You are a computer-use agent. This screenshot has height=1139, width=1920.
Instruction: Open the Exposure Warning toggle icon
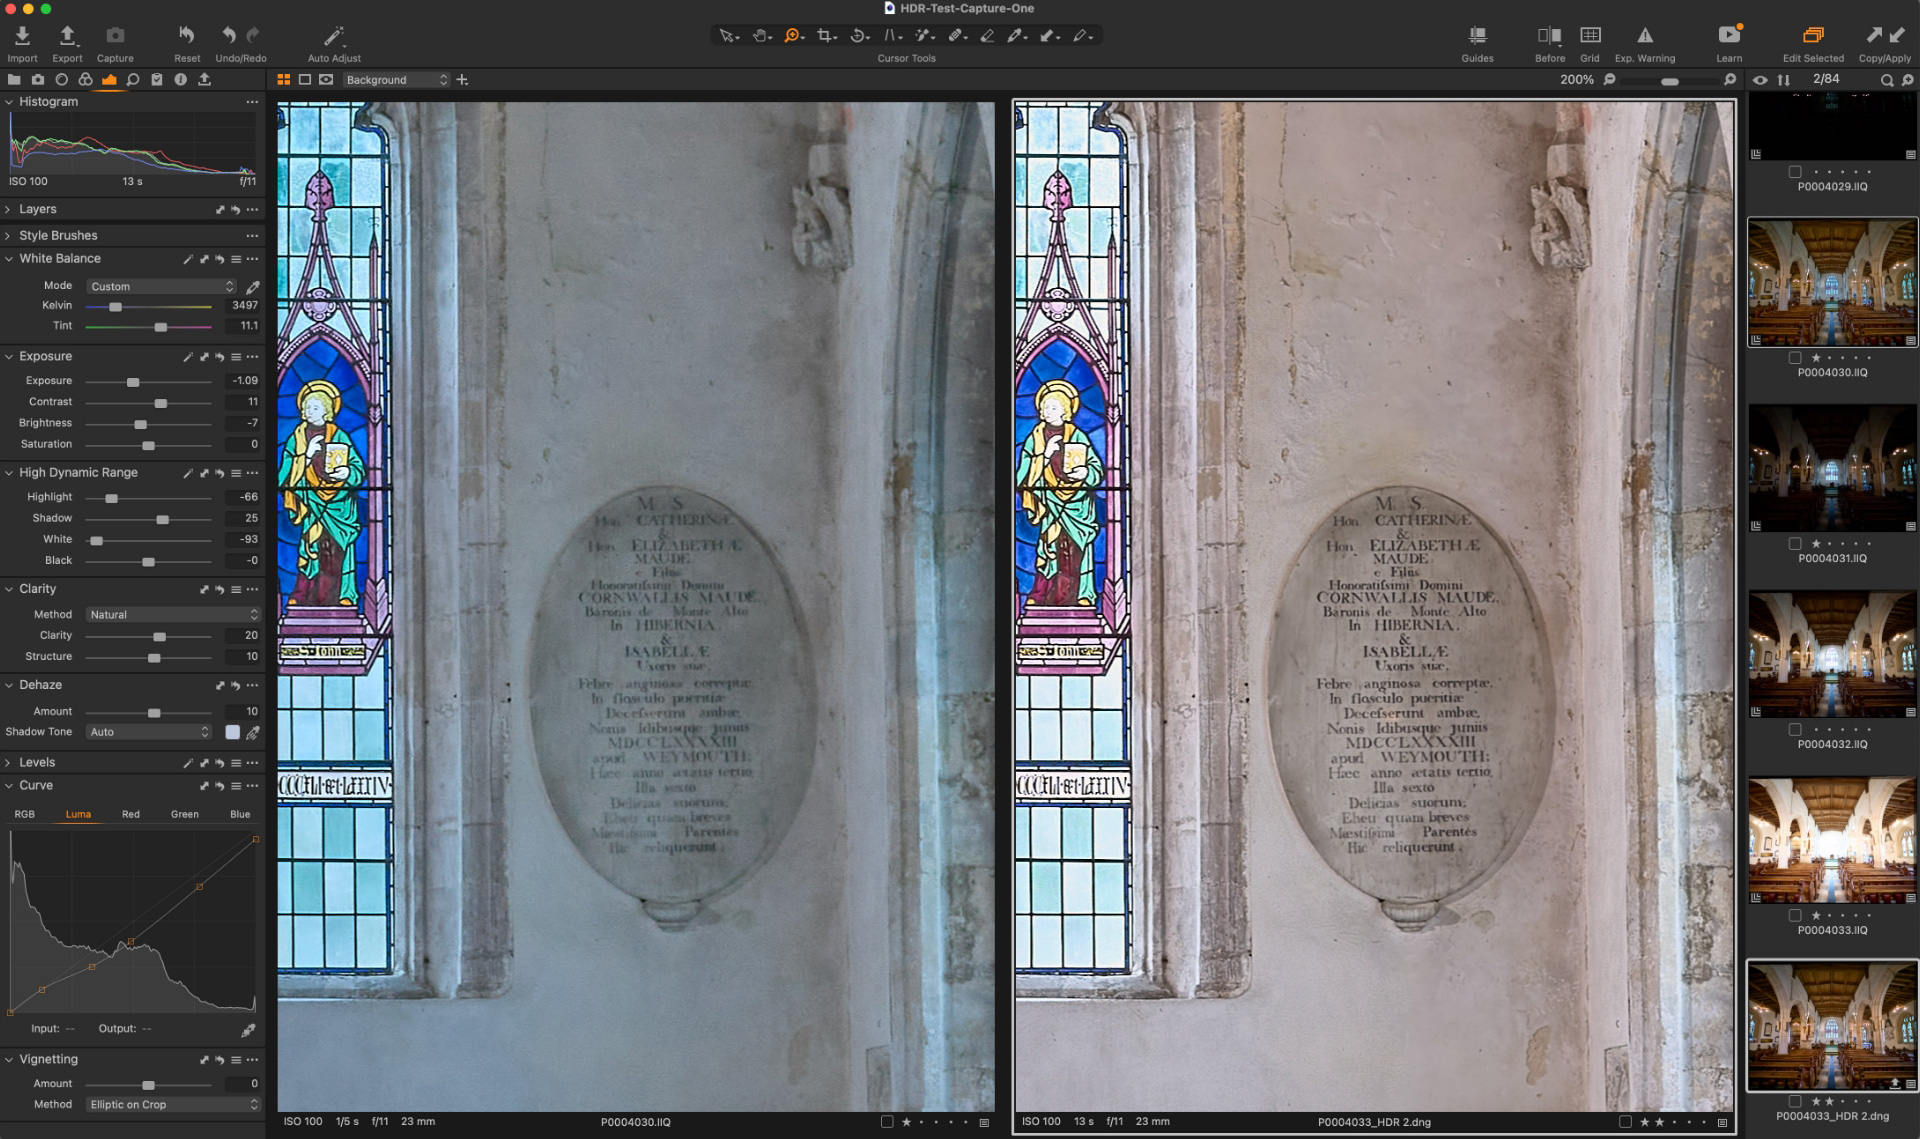pyautogui.click(x=1645, y=35)
